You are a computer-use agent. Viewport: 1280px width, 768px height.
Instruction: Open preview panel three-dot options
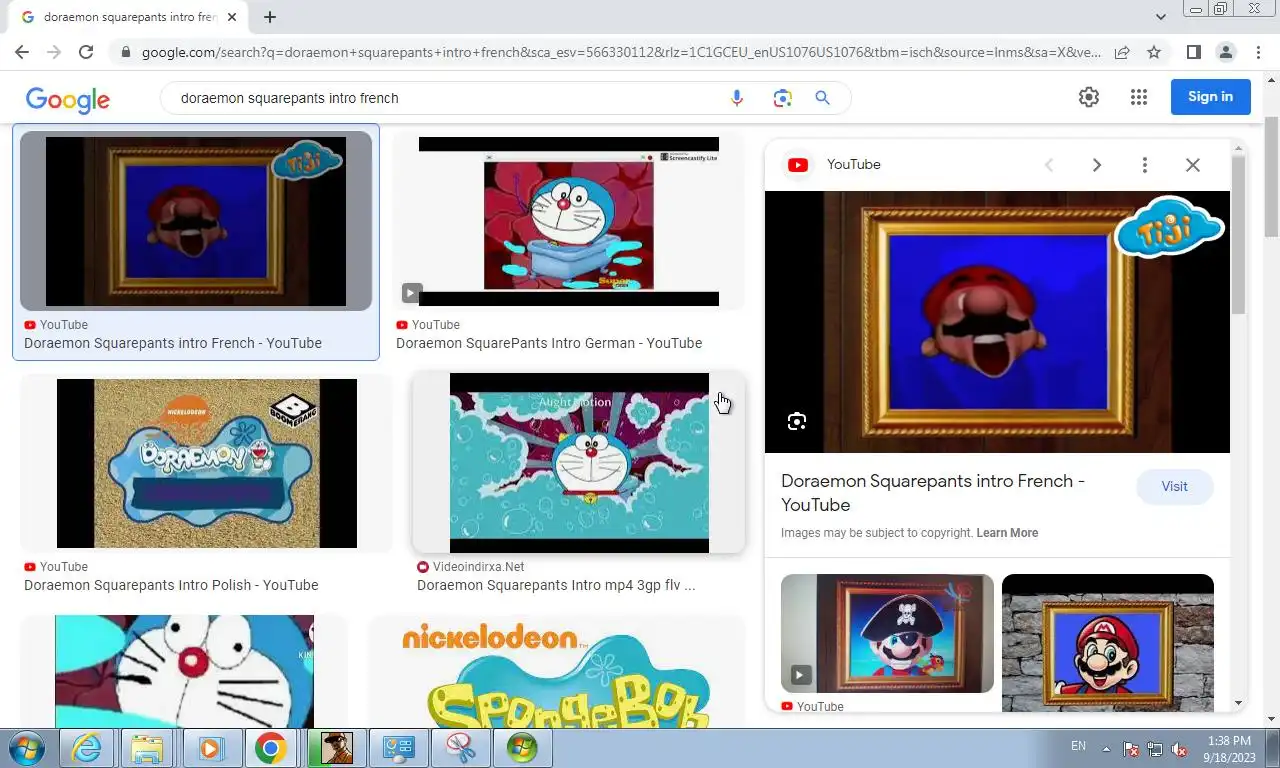click(1145, 165)
